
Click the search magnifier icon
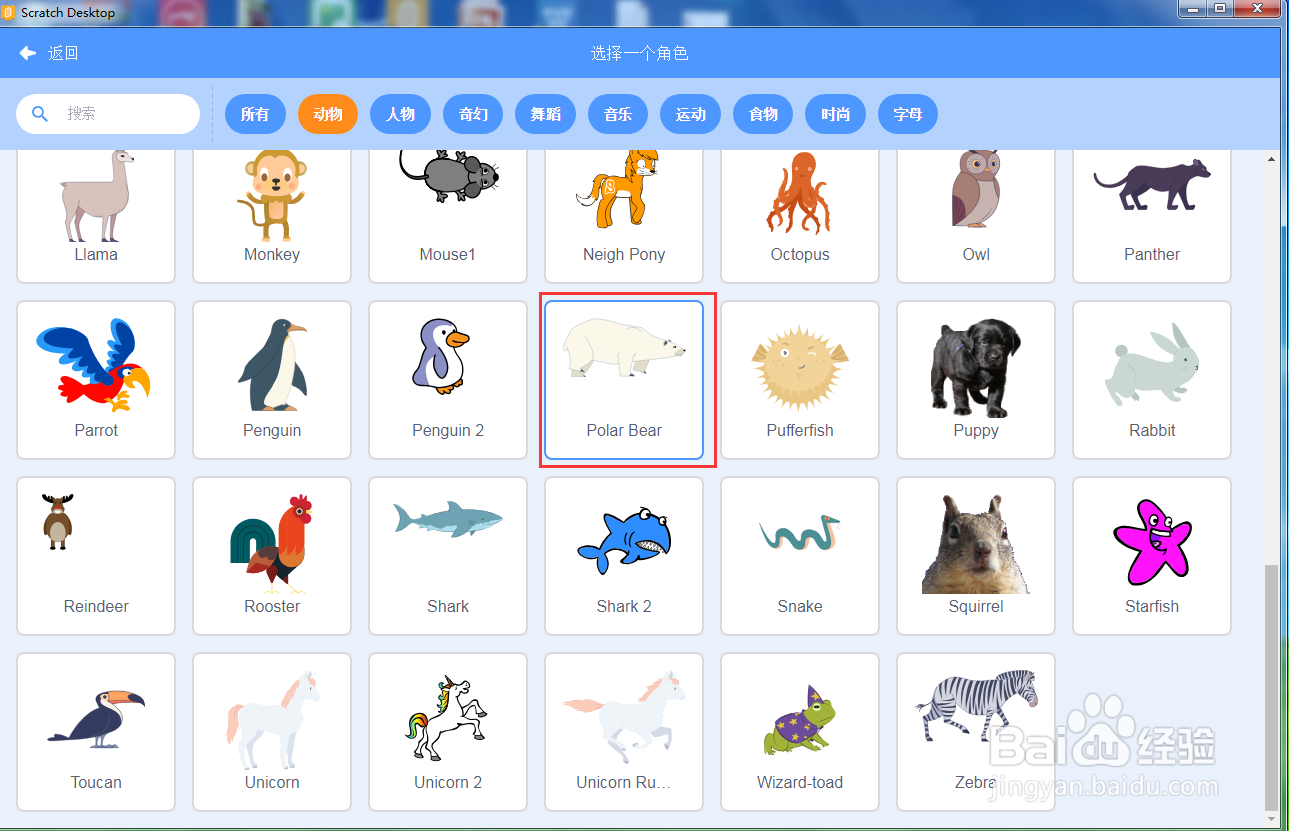click(x=40, y=114)
